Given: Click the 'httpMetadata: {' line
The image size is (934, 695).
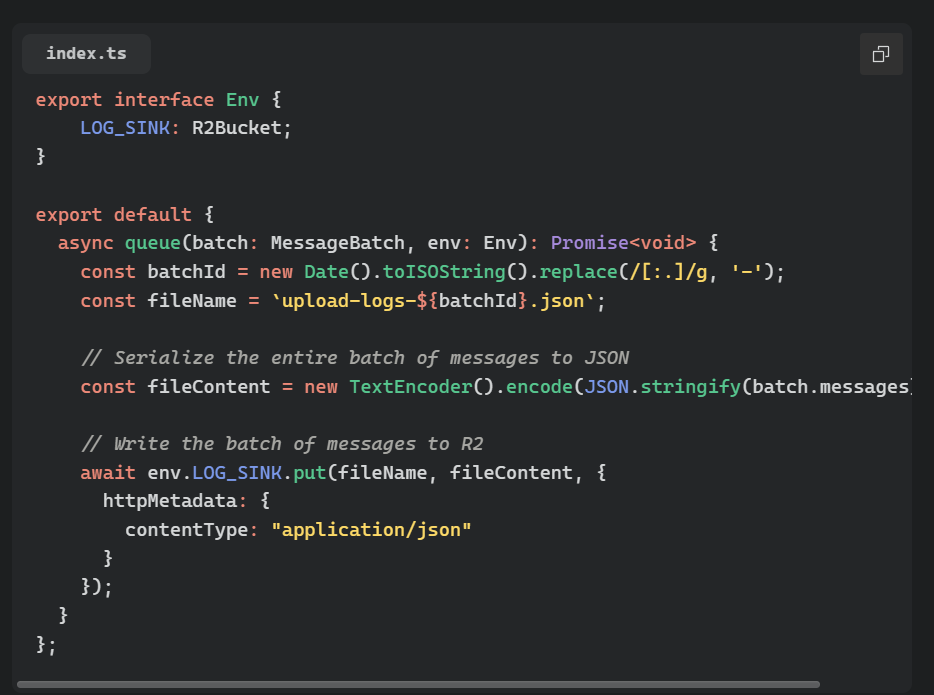Looking at the screenshot, I should click(186, 501).
